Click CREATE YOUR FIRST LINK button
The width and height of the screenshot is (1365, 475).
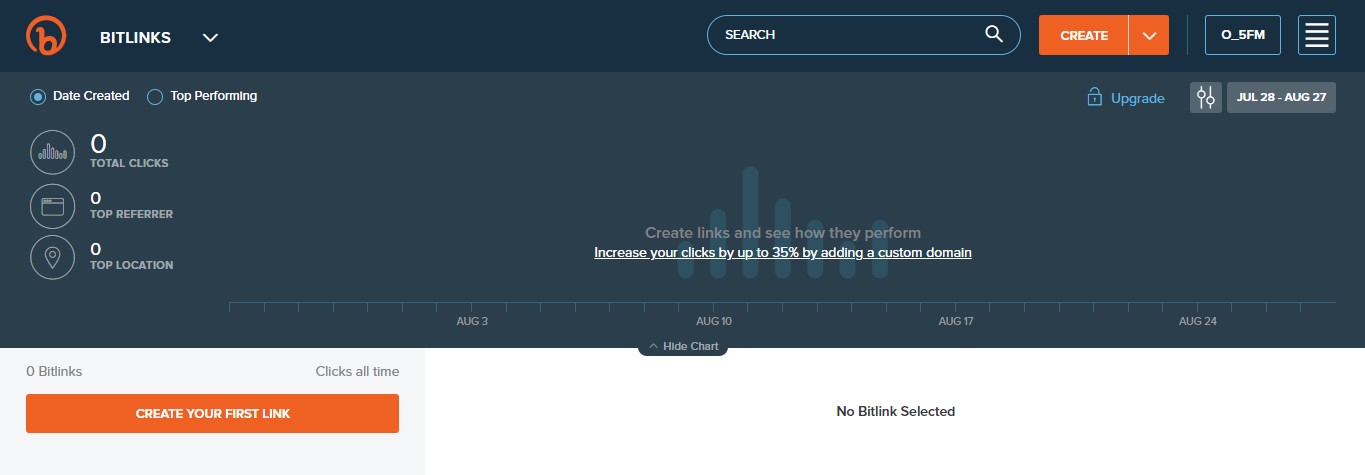[x=212, y=413]
